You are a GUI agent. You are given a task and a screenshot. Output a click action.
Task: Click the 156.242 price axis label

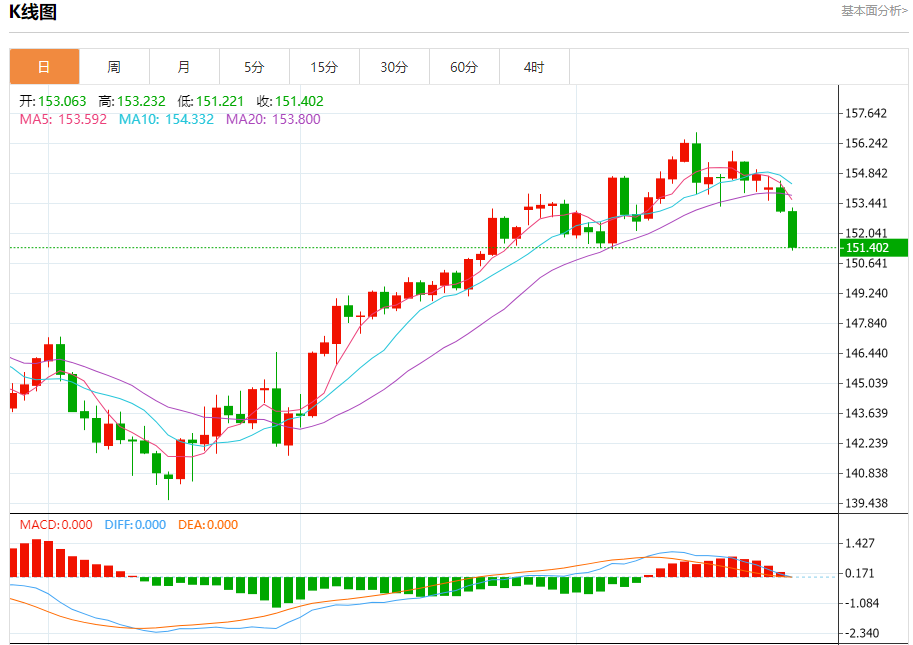pos(866,143)
